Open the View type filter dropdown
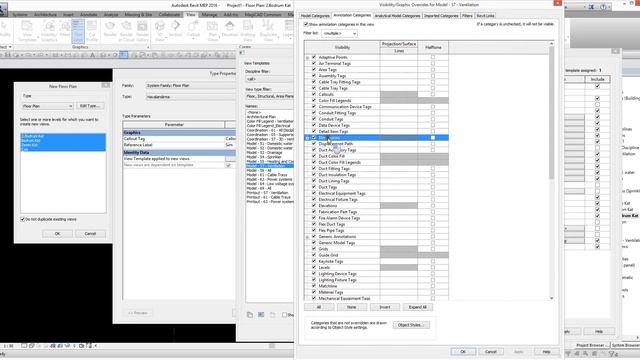The width and height of the screenshot is (640, 360). [x=269, y=96]
